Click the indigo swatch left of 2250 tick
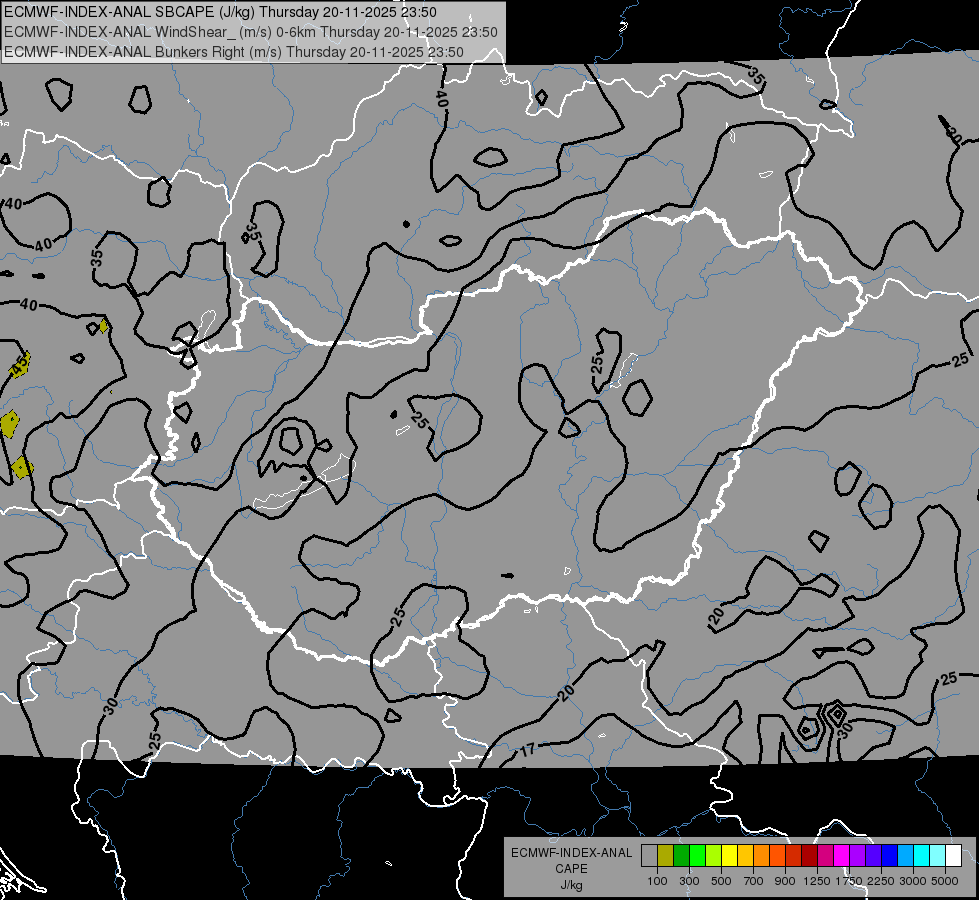 [873, 856]
